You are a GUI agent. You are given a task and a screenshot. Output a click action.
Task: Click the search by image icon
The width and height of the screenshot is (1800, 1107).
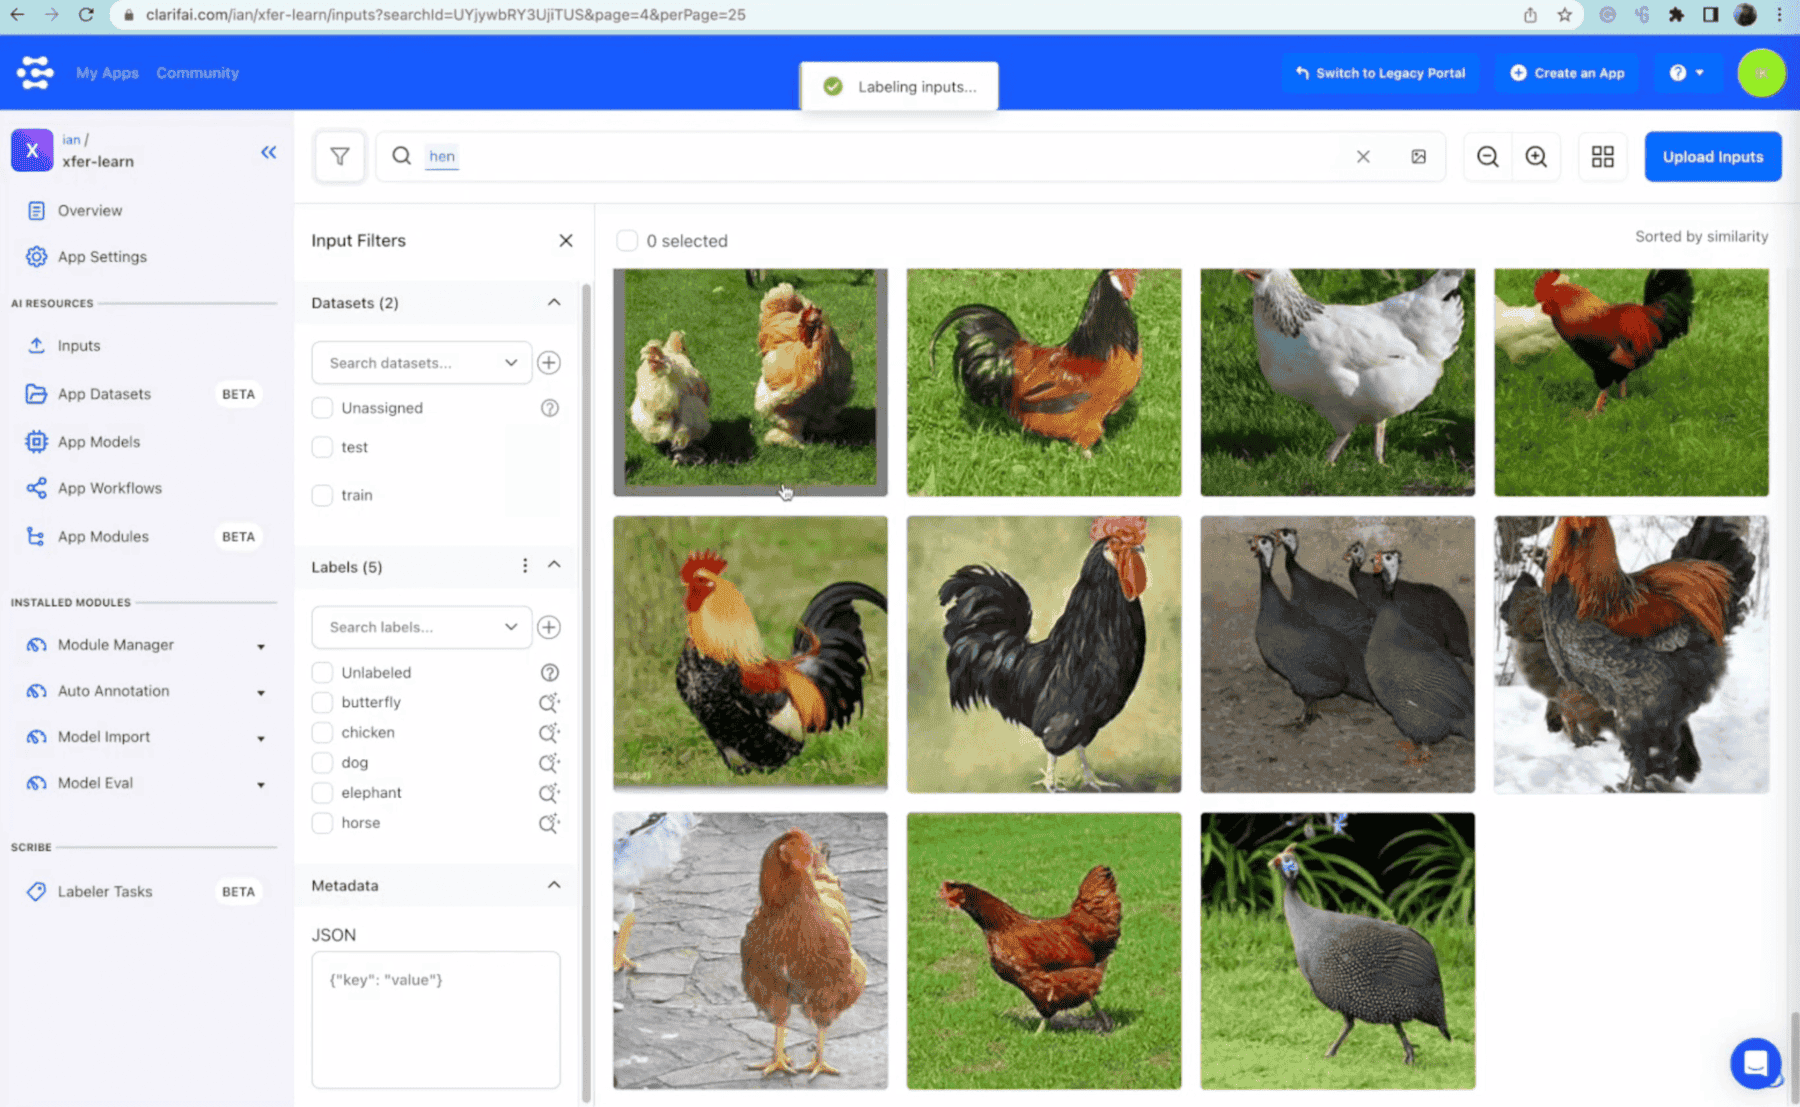tap(1418, 157)
